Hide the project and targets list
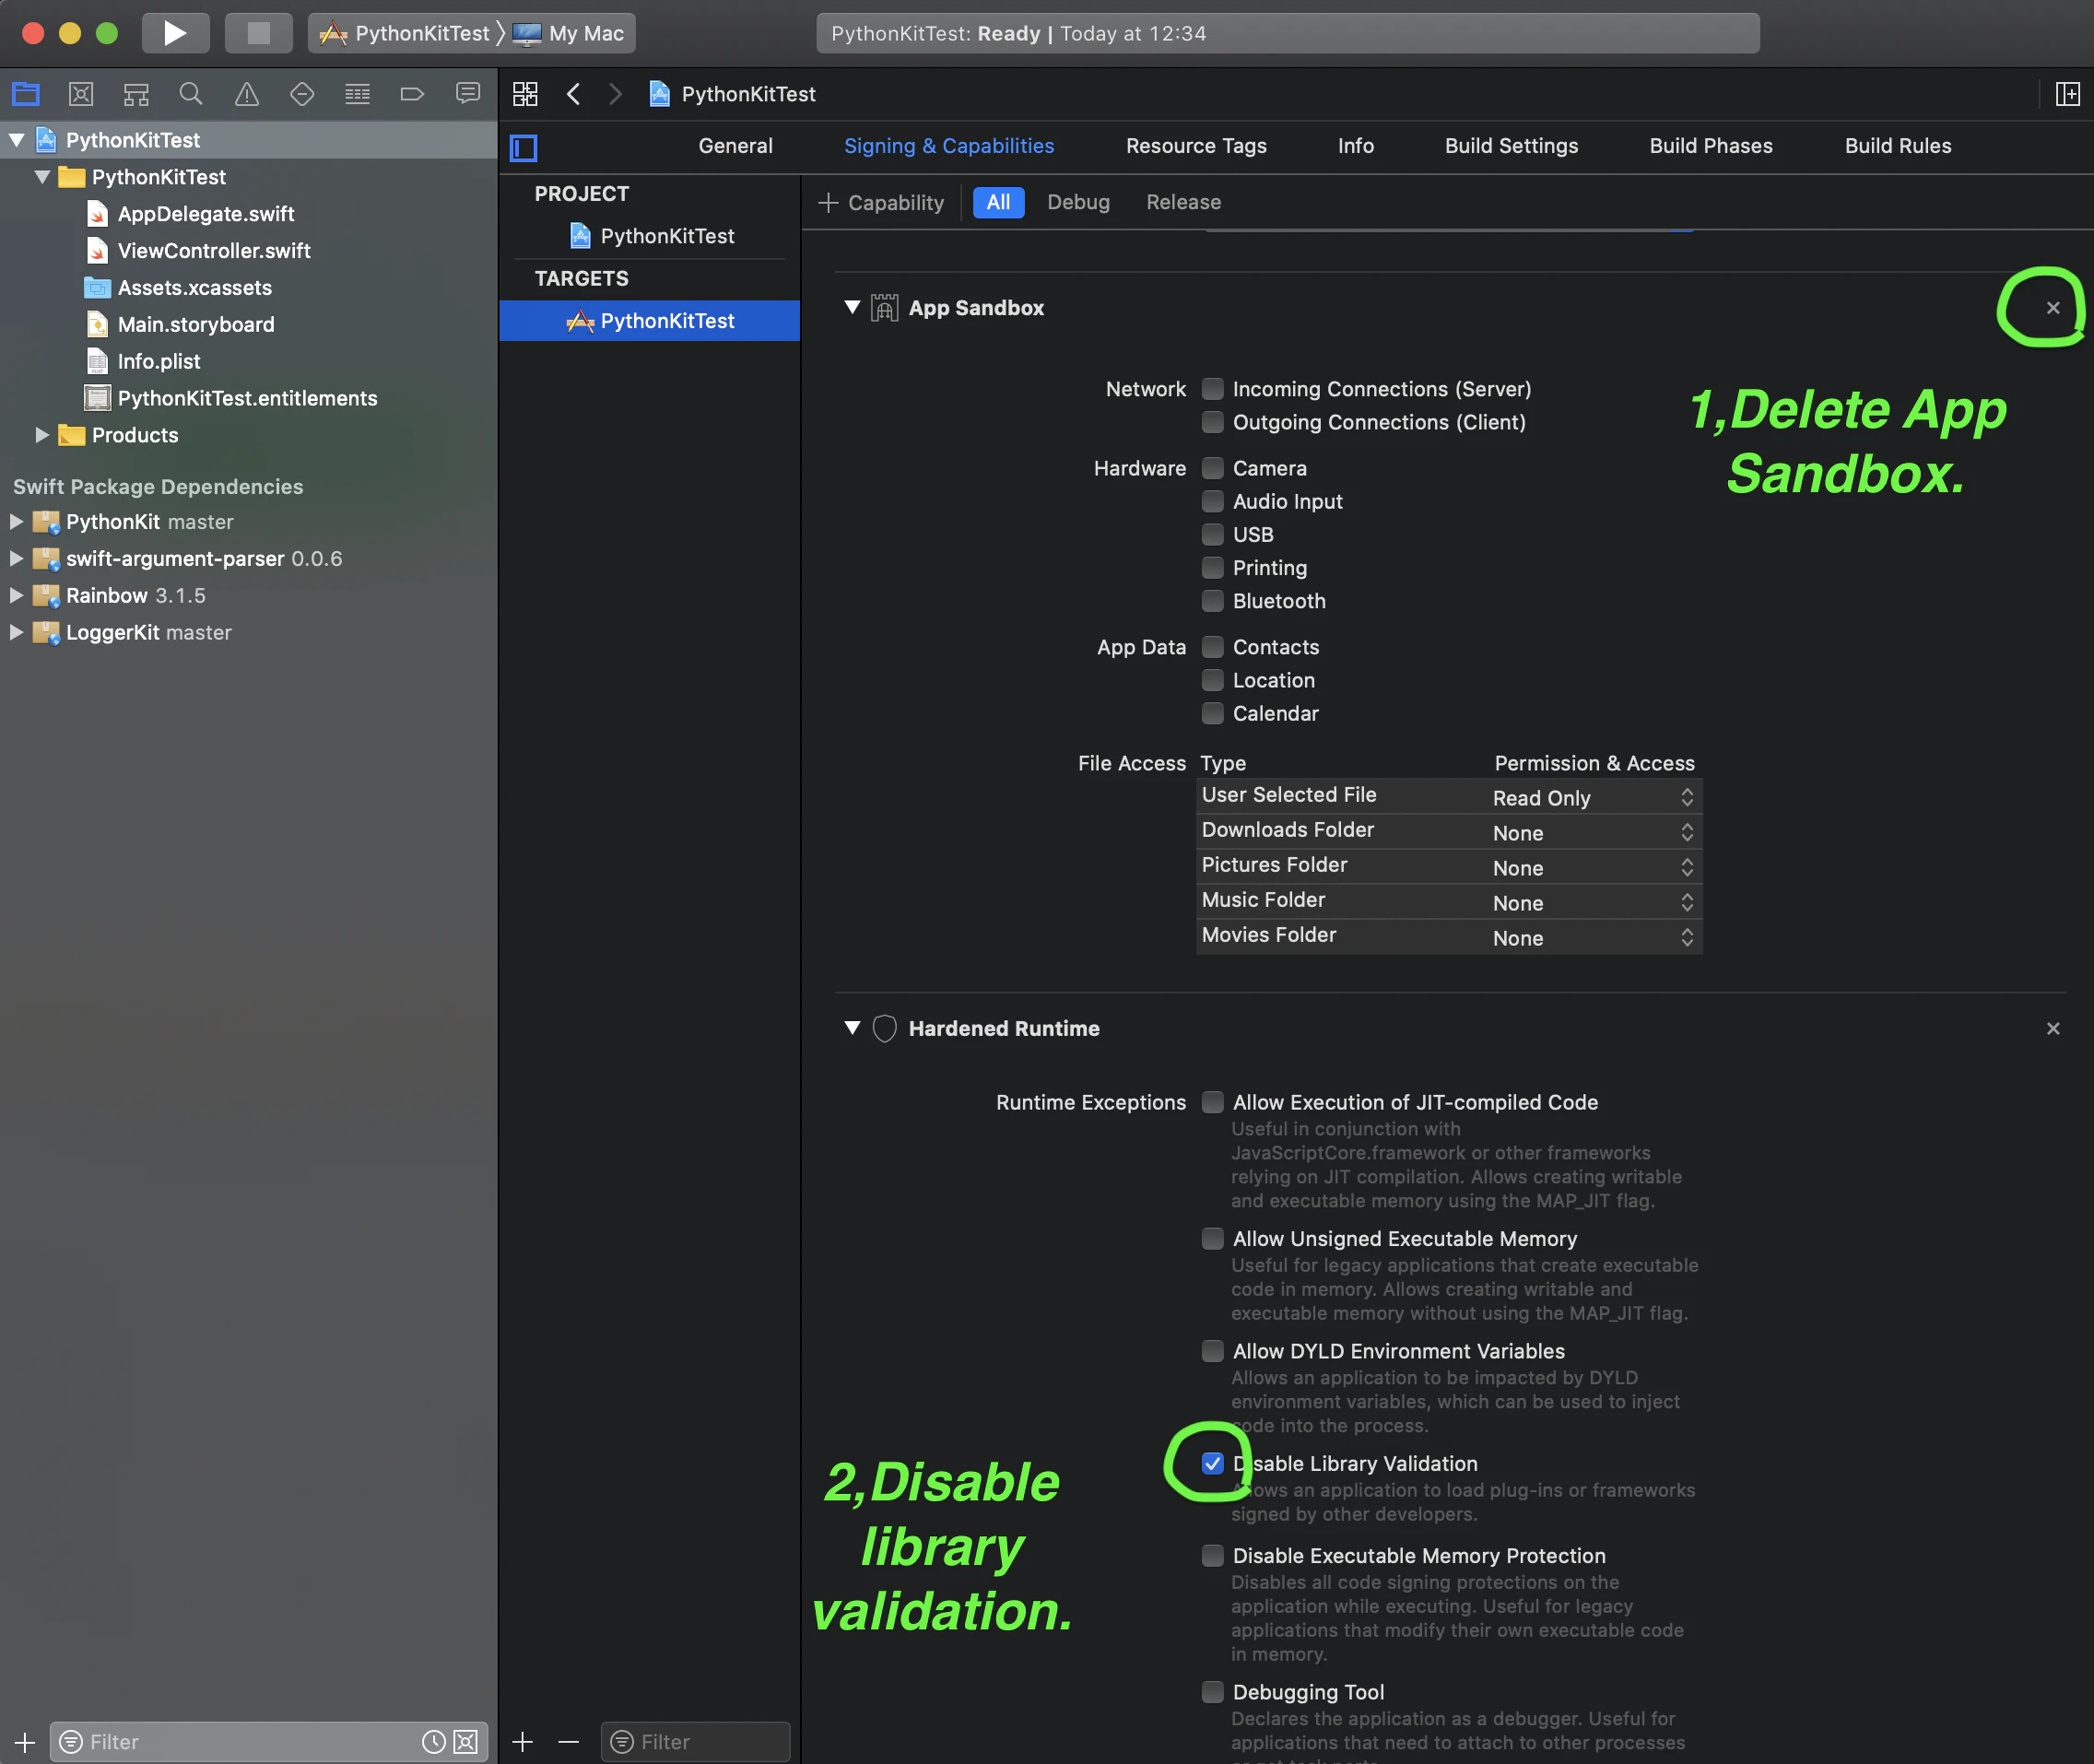 (x=523, y=148)
